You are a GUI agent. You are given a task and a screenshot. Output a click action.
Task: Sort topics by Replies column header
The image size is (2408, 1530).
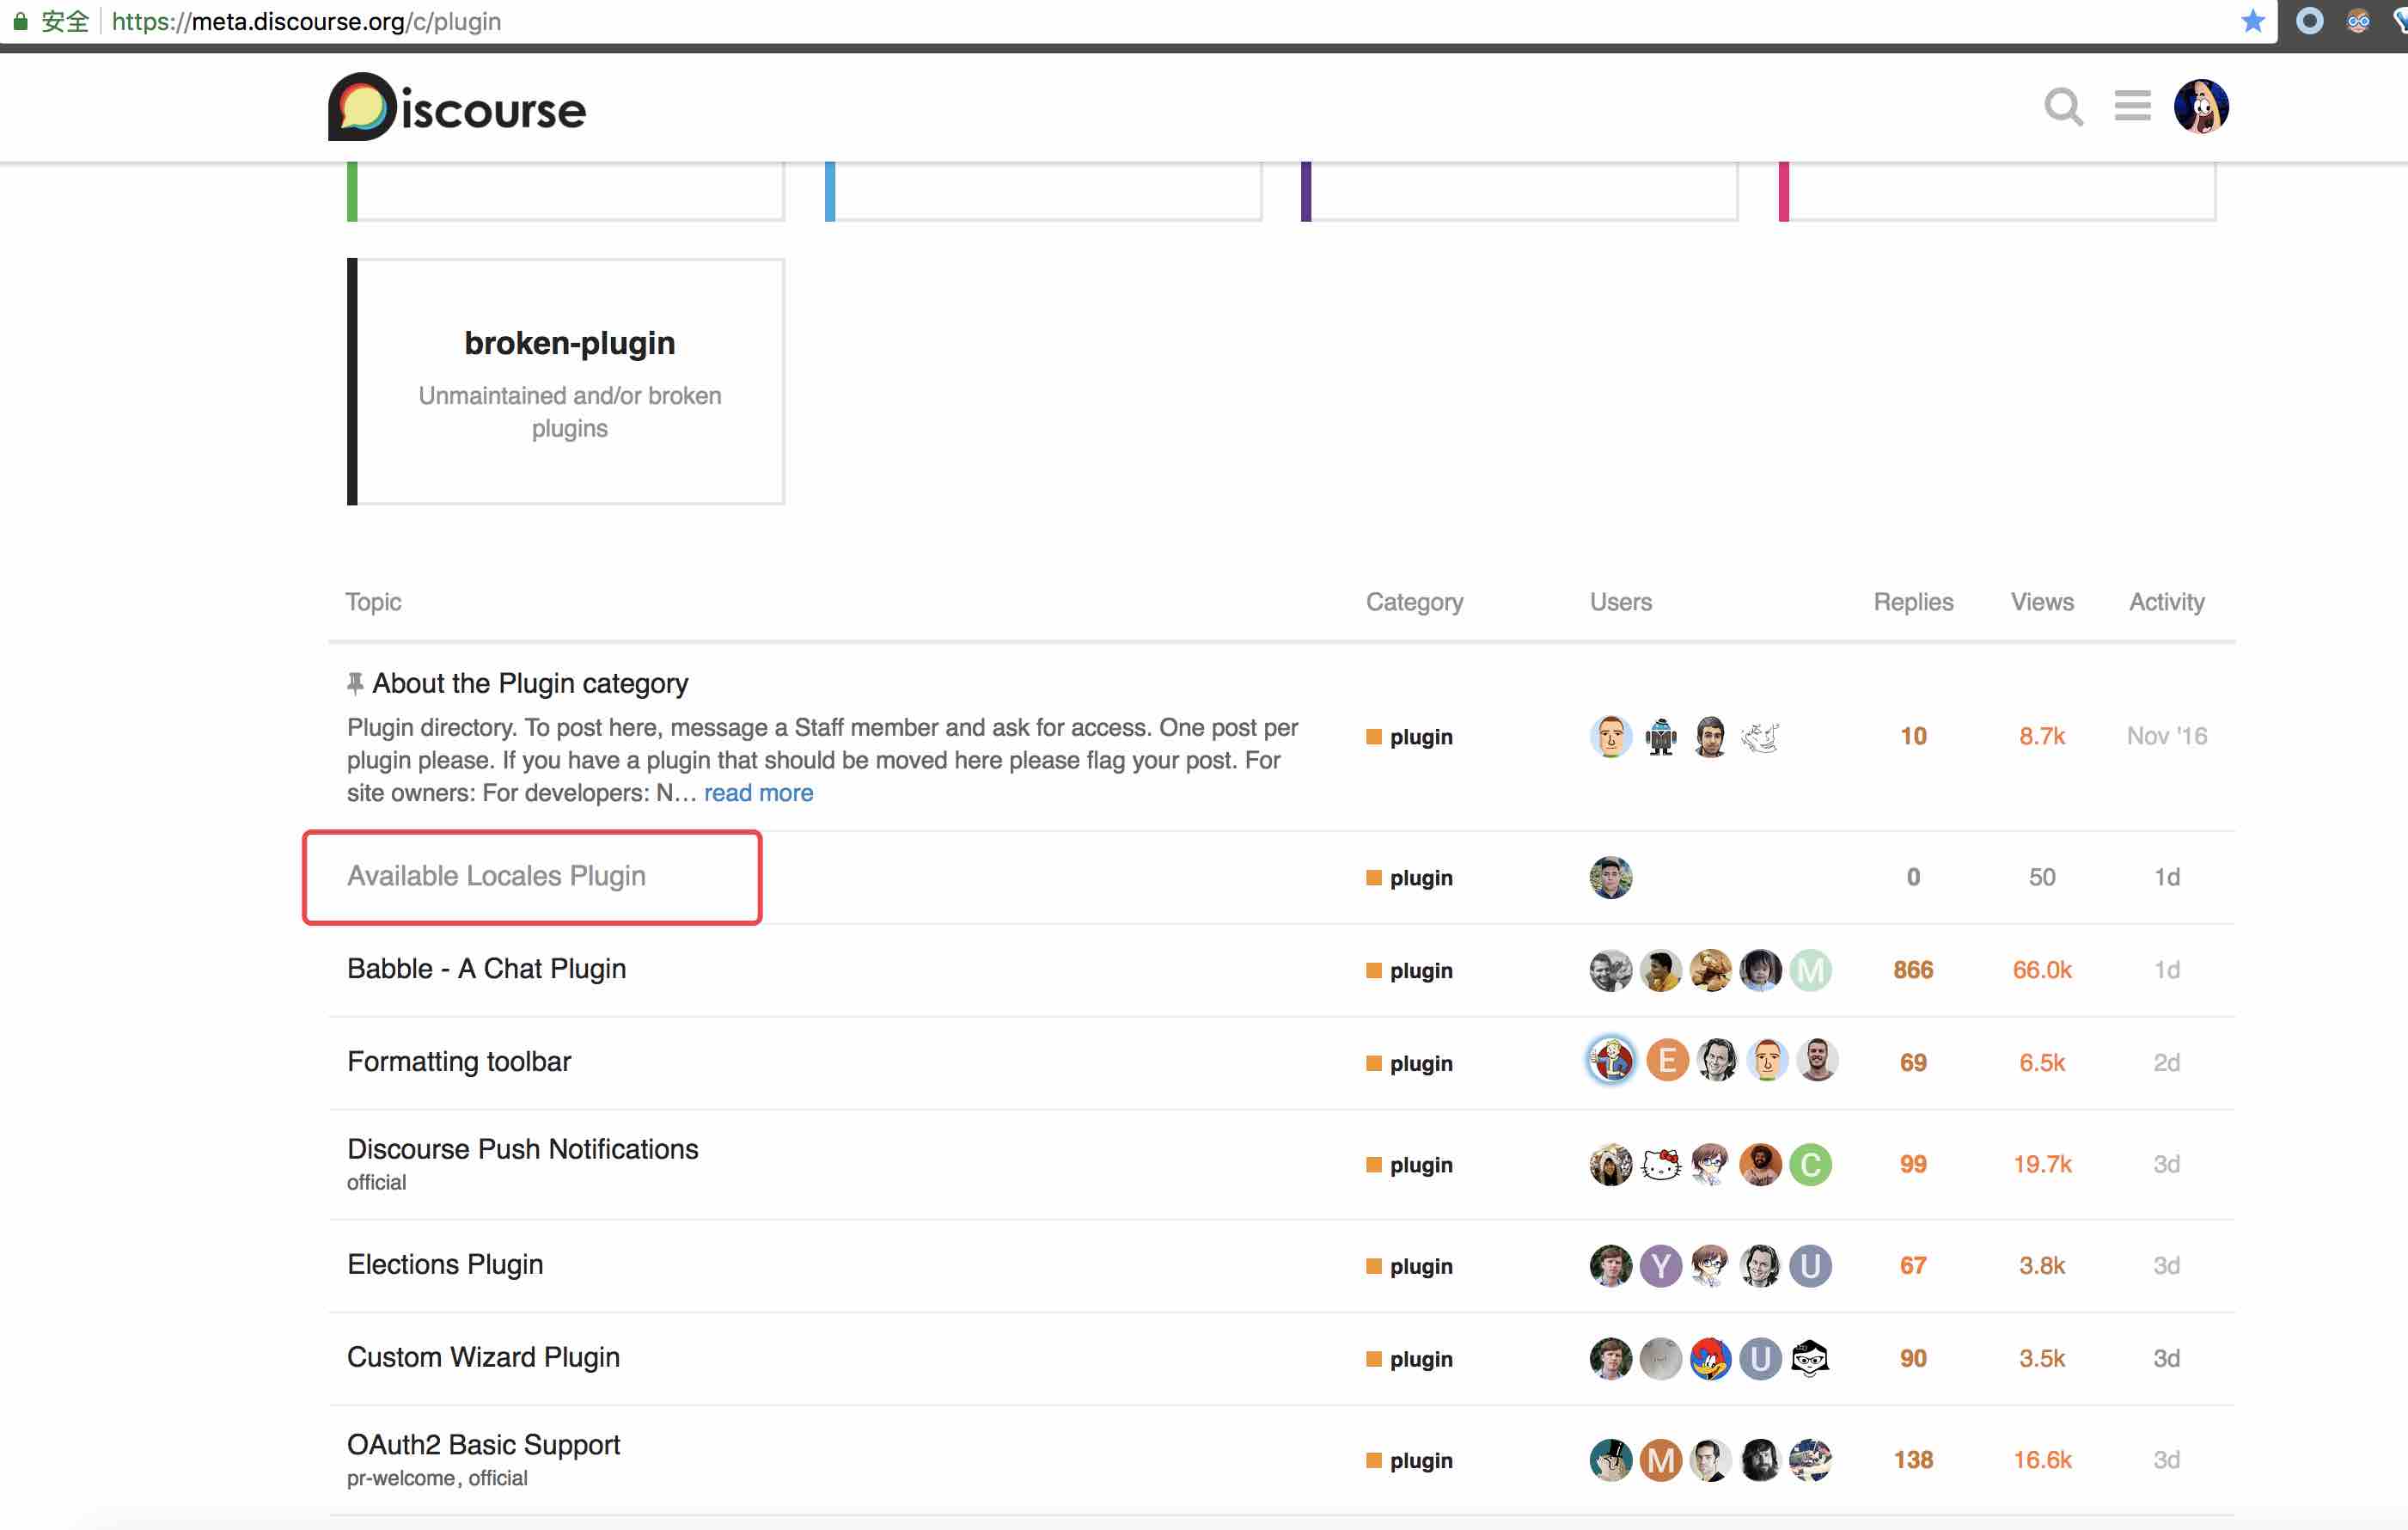coord(1912,601)
